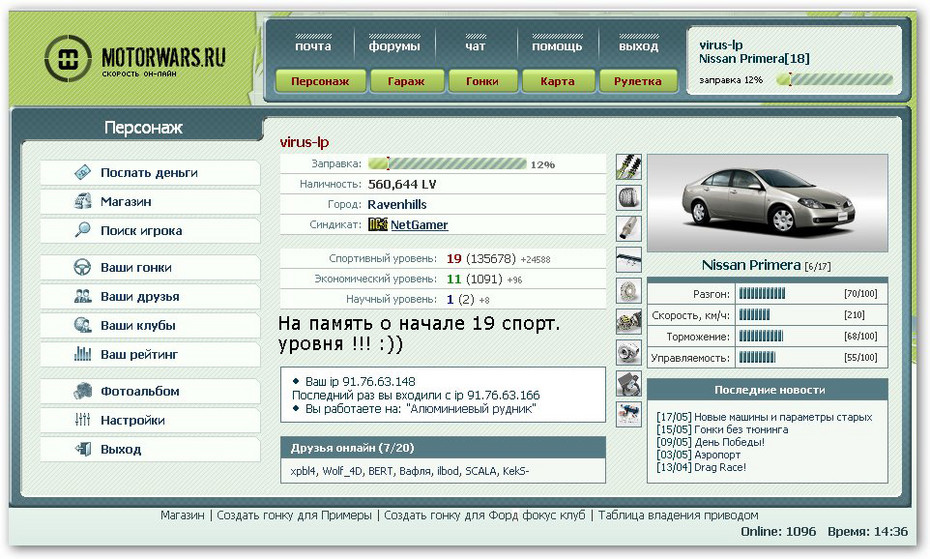Open the engine part icon
Screen dimensions: 930x559
click(629, 322)
